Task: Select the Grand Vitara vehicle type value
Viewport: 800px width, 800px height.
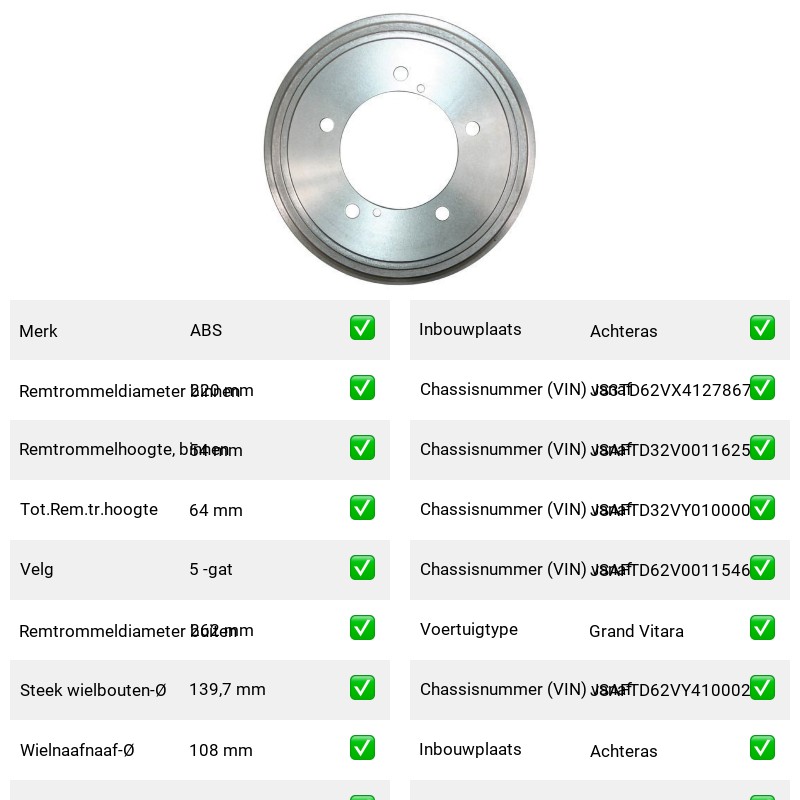Action: (636, 631)
